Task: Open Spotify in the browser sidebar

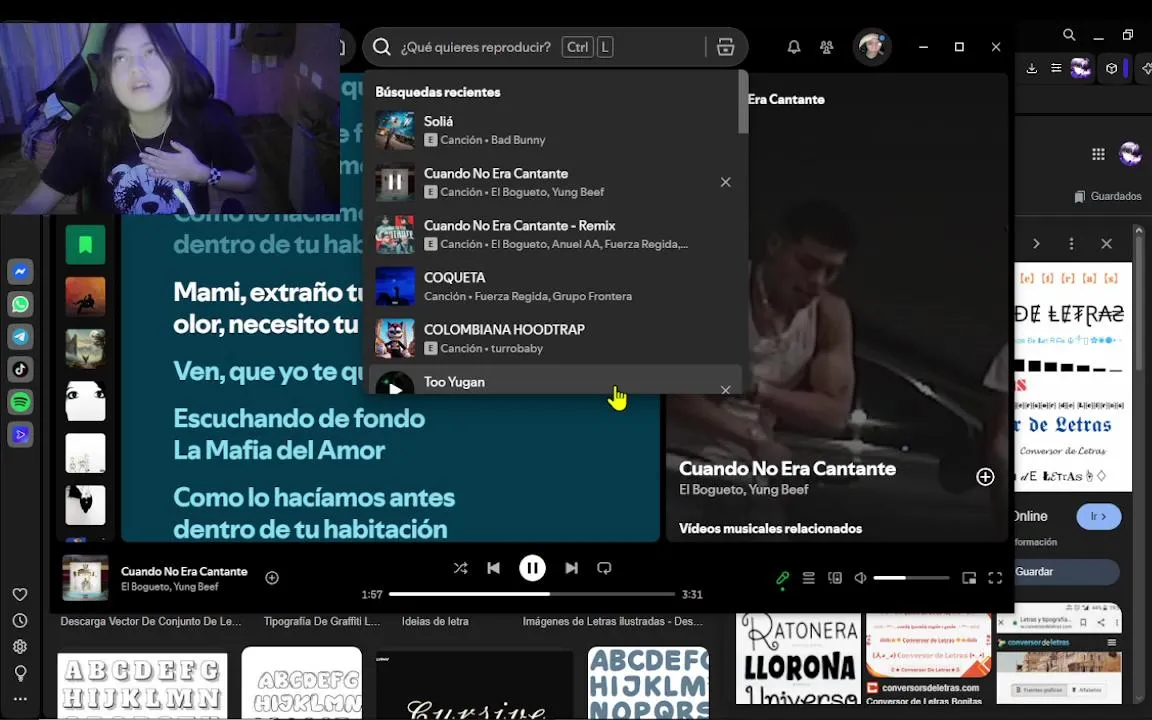Action: pos(20,402)
